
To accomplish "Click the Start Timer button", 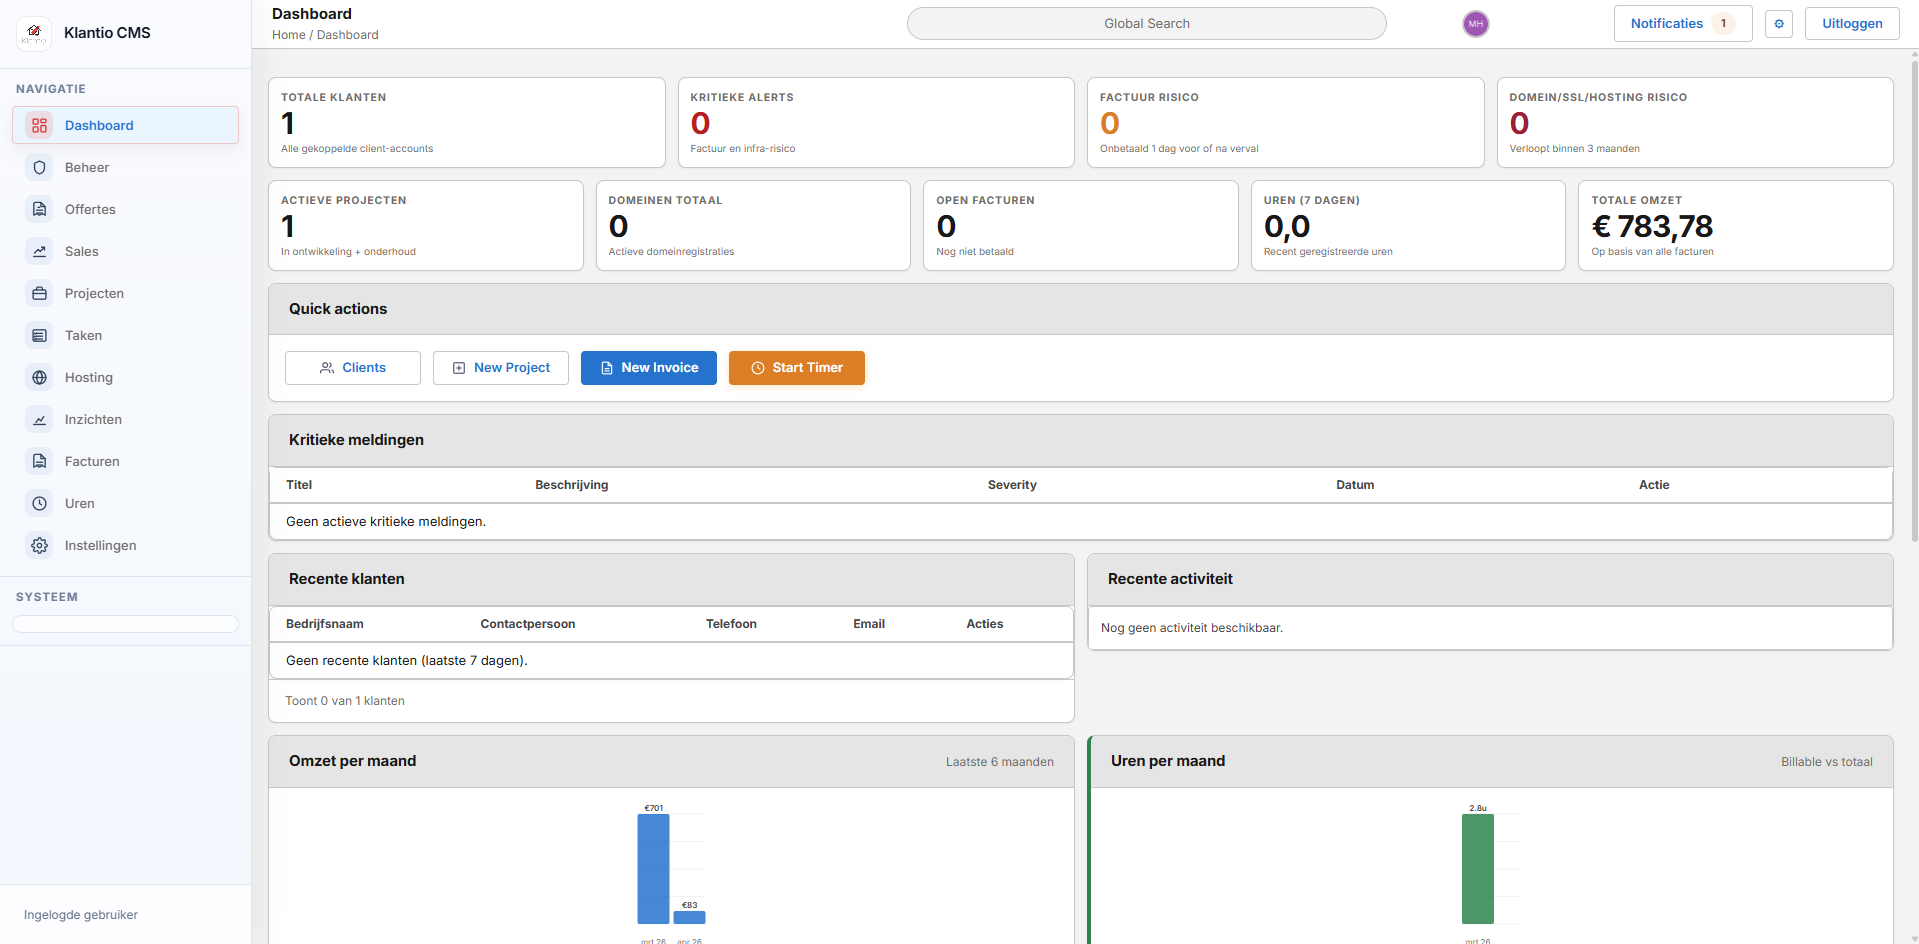I will (797, 368).
